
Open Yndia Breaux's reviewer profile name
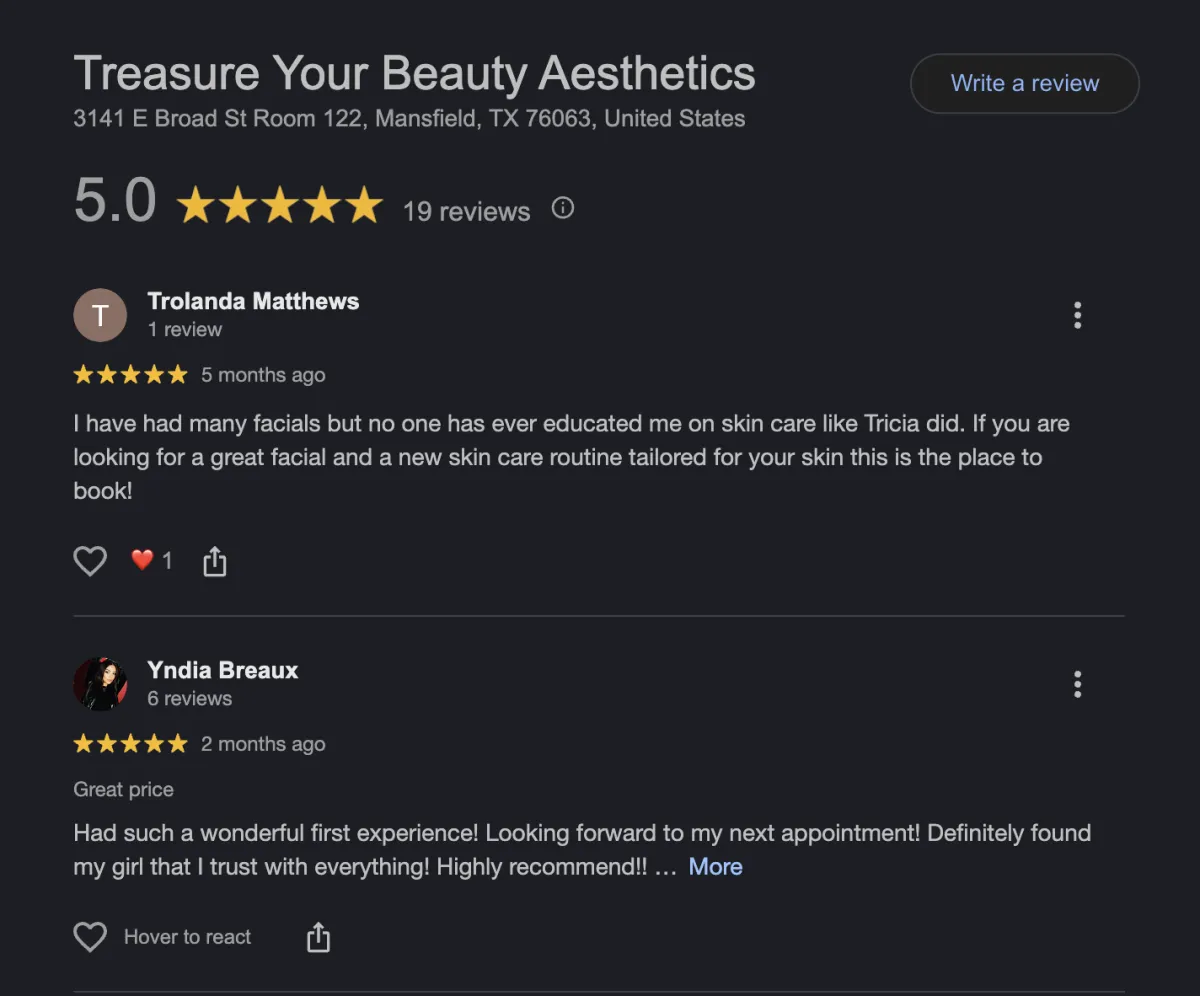point(222,670)
